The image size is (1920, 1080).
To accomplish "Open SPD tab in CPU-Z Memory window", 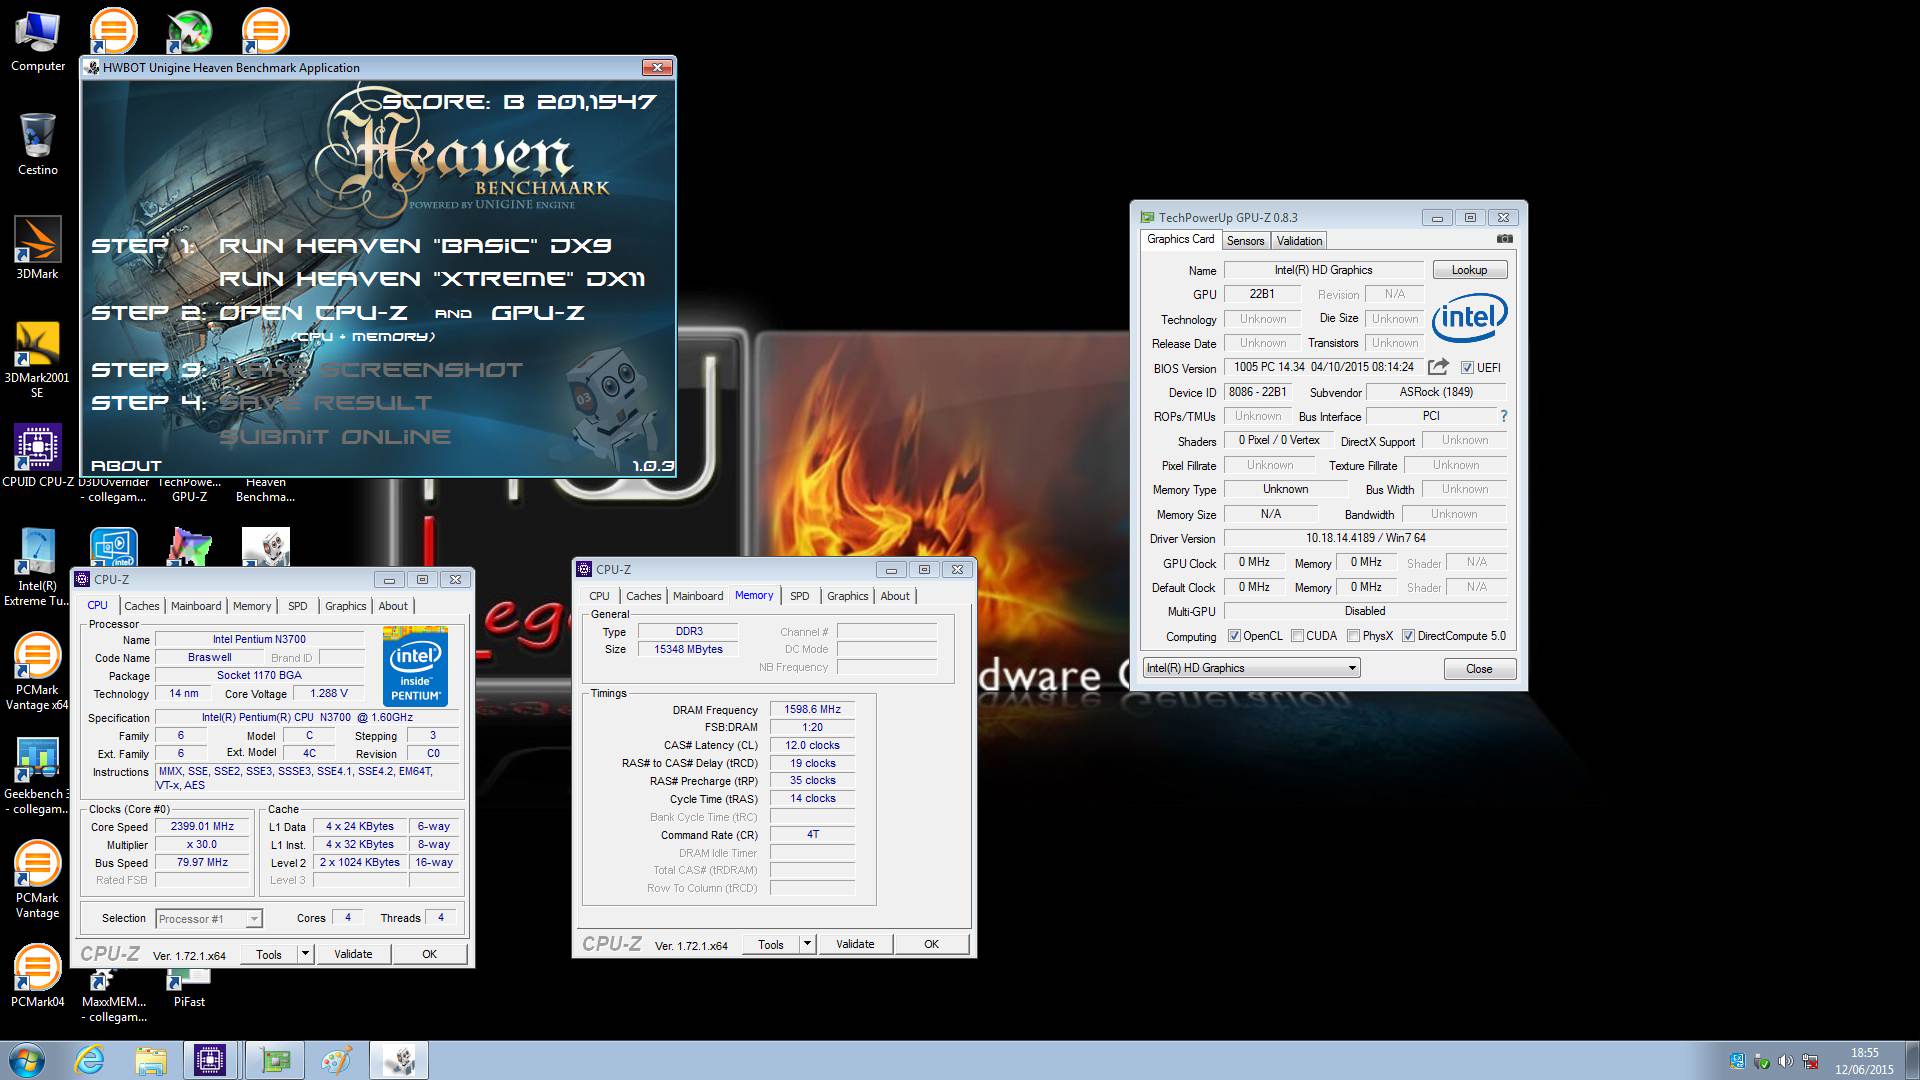I will pos(799,596).
